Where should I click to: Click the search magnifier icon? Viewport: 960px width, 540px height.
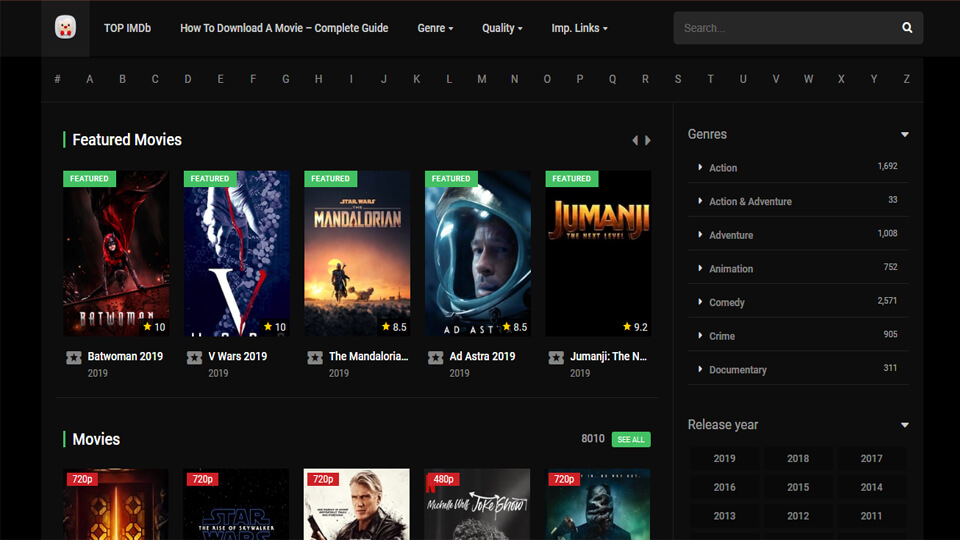[x=907, y=28]
